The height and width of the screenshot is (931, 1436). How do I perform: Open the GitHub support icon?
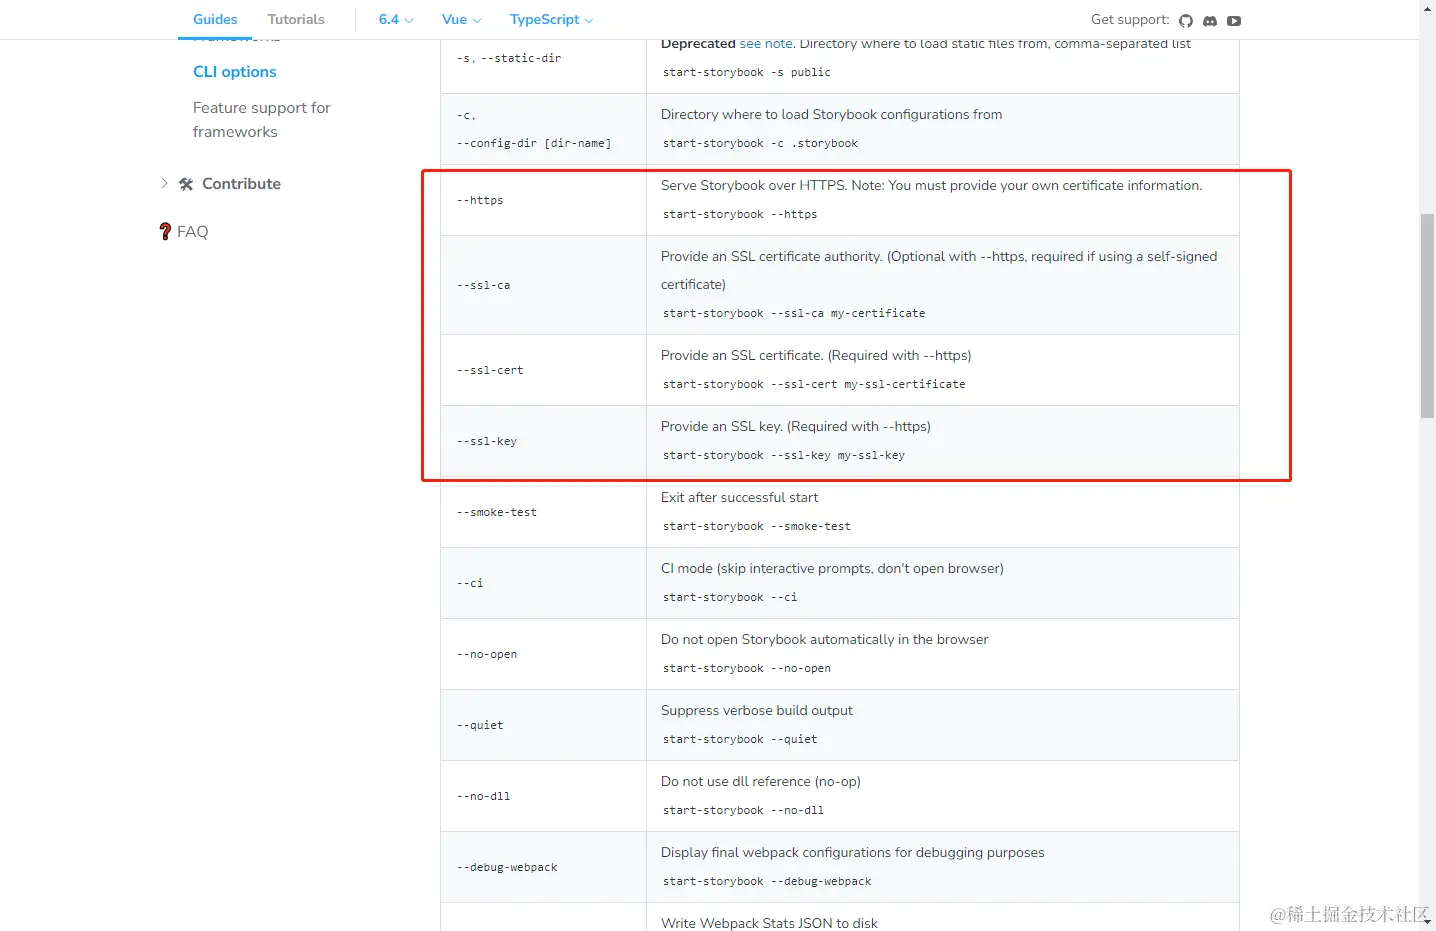coord(1186,21)
